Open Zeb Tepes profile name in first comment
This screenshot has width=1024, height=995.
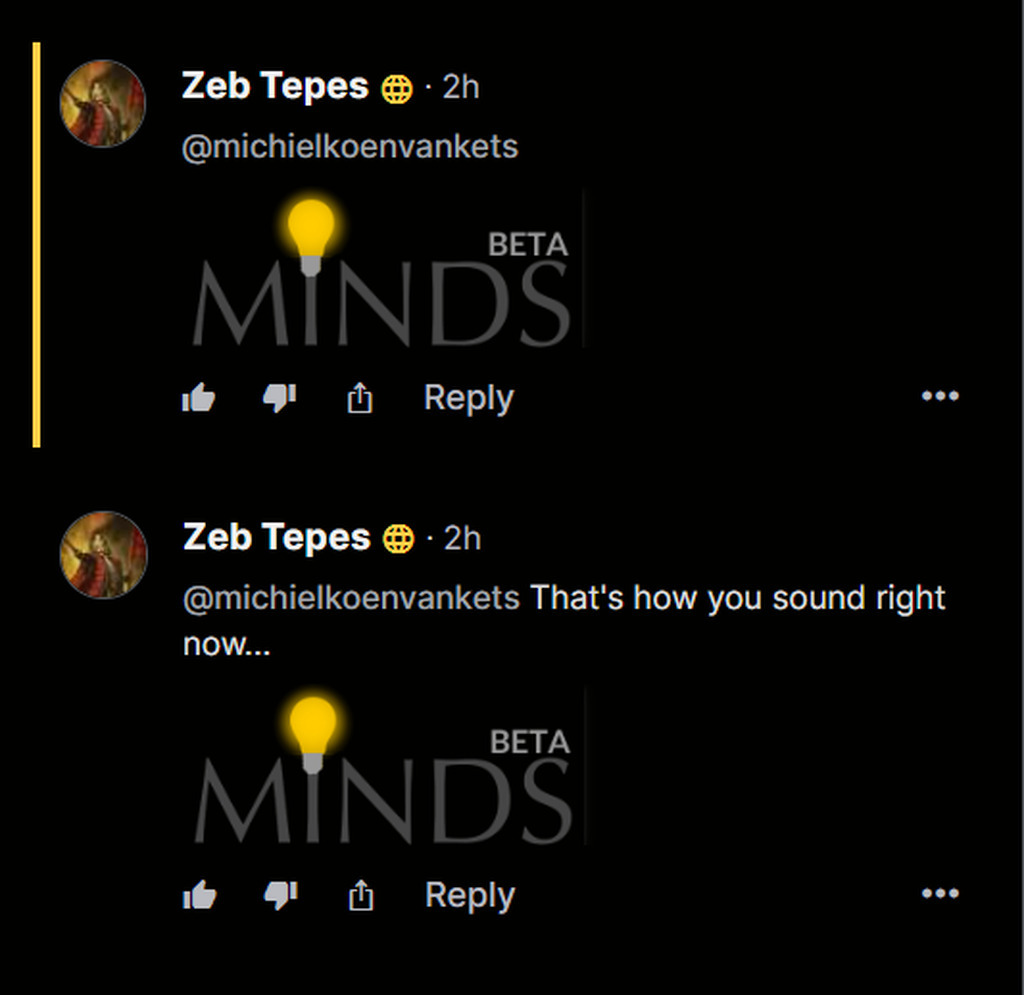click(275, 87)
